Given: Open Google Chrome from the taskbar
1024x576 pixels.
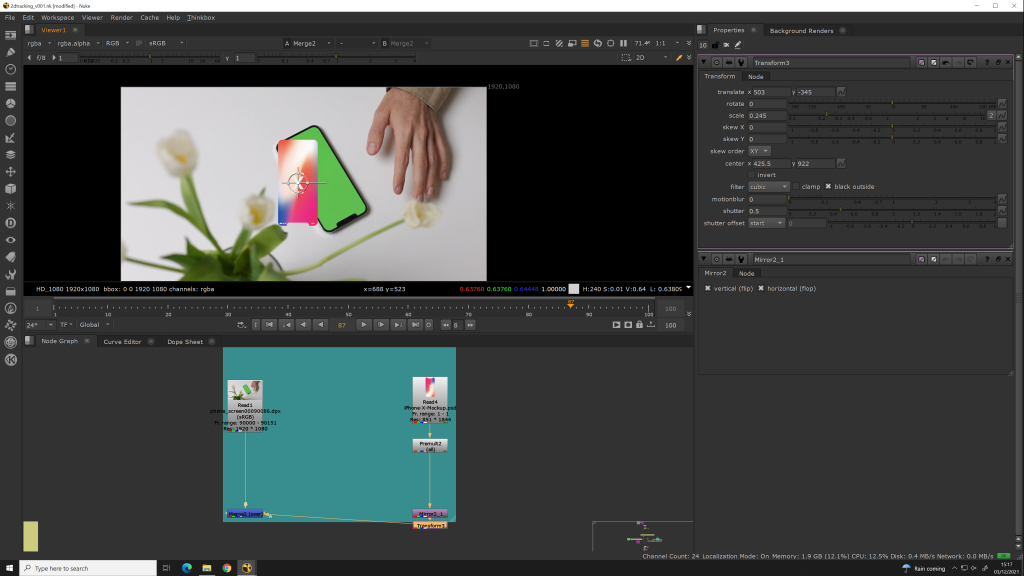Looking at the screenshot, I should [x=227, y=568].
